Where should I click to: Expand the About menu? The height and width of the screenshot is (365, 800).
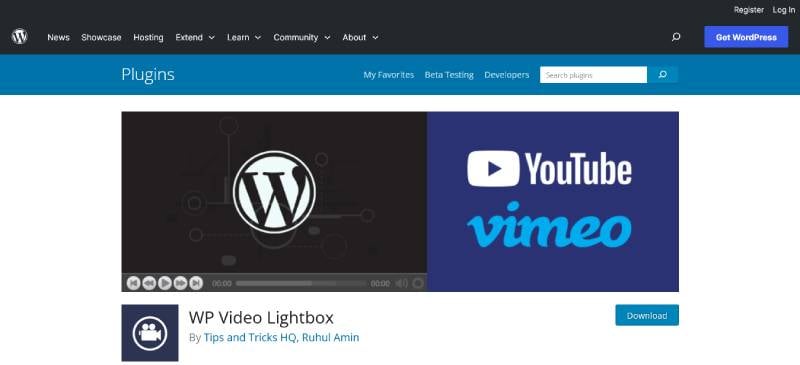coord(360,37)
